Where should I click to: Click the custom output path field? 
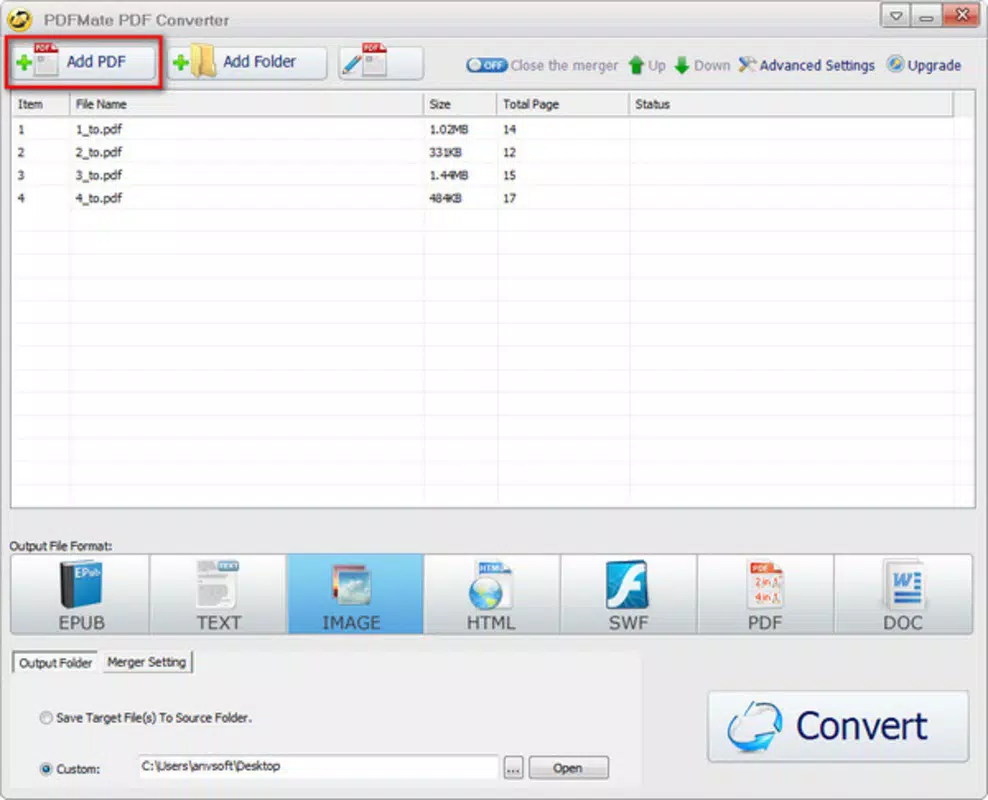(x=318, y=767)
